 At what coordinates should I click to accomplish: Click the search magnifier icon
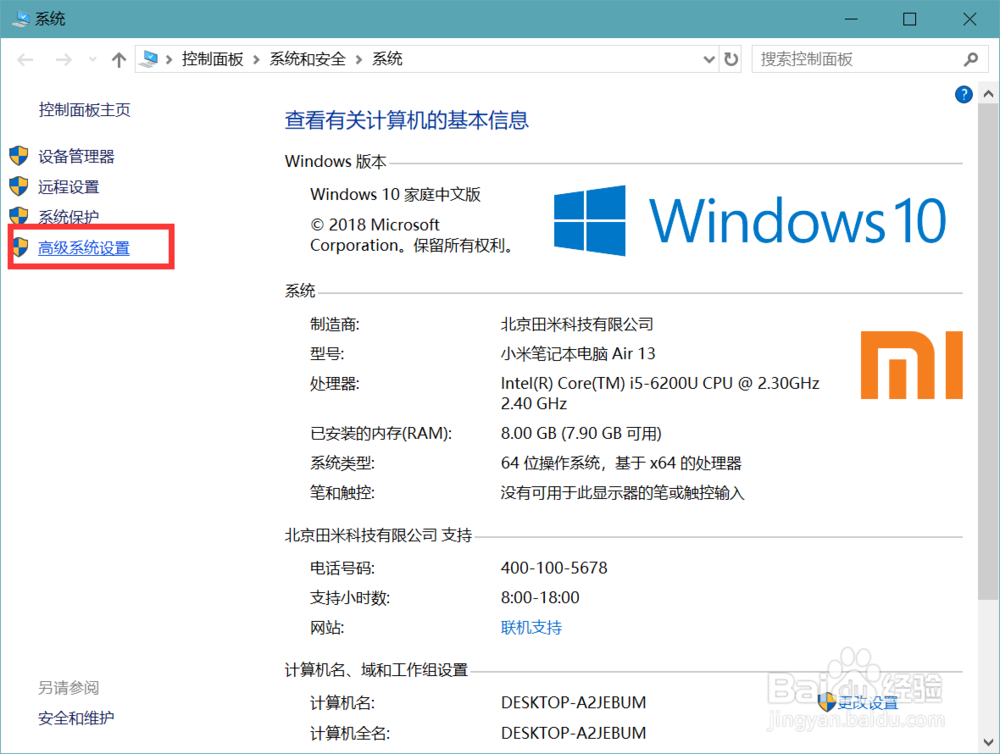[971, 59]
